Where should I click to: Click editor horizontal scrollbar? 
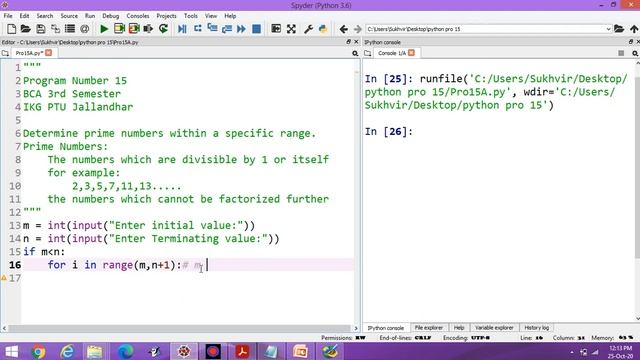coord(180,328)
